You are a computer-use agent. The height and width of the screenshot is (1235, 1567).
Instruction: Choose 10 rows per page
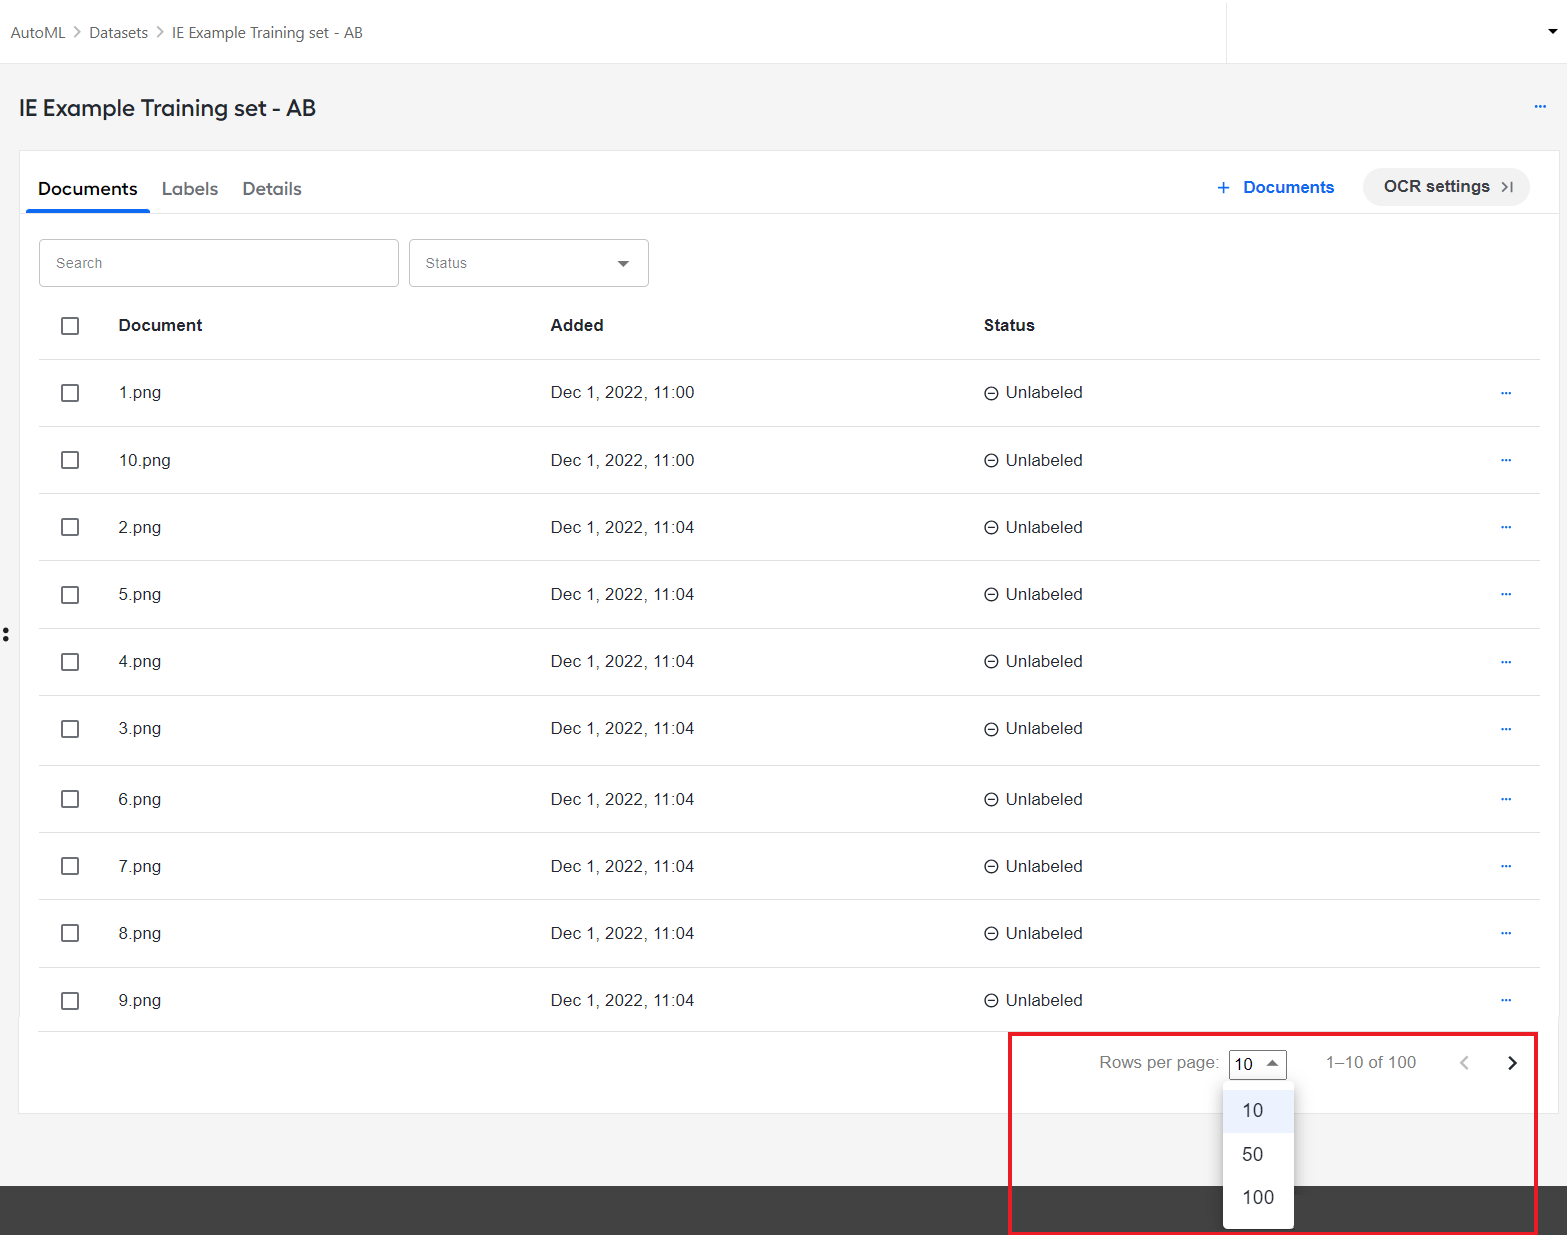click(1258, 1110)
